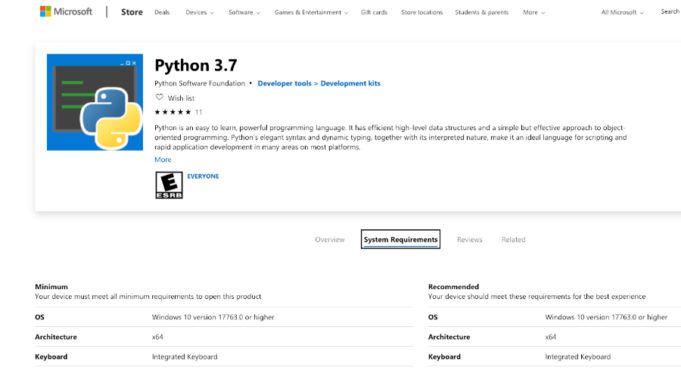
Task: Click the Deals menu item
Action: [x=162, y=13]
